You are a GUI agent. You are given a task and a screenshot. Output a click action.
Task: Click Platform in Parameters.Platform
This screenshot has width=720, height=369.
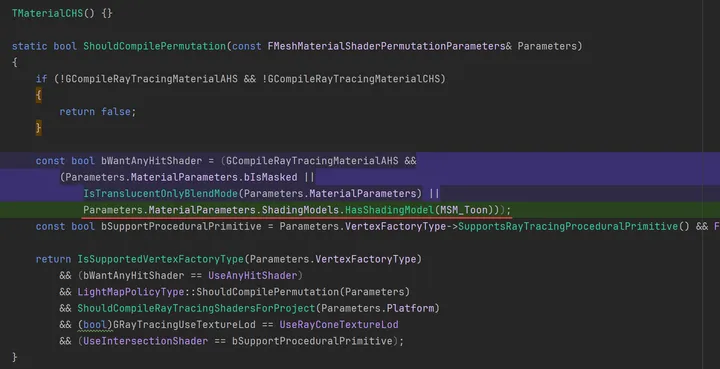tap(411, 308)
